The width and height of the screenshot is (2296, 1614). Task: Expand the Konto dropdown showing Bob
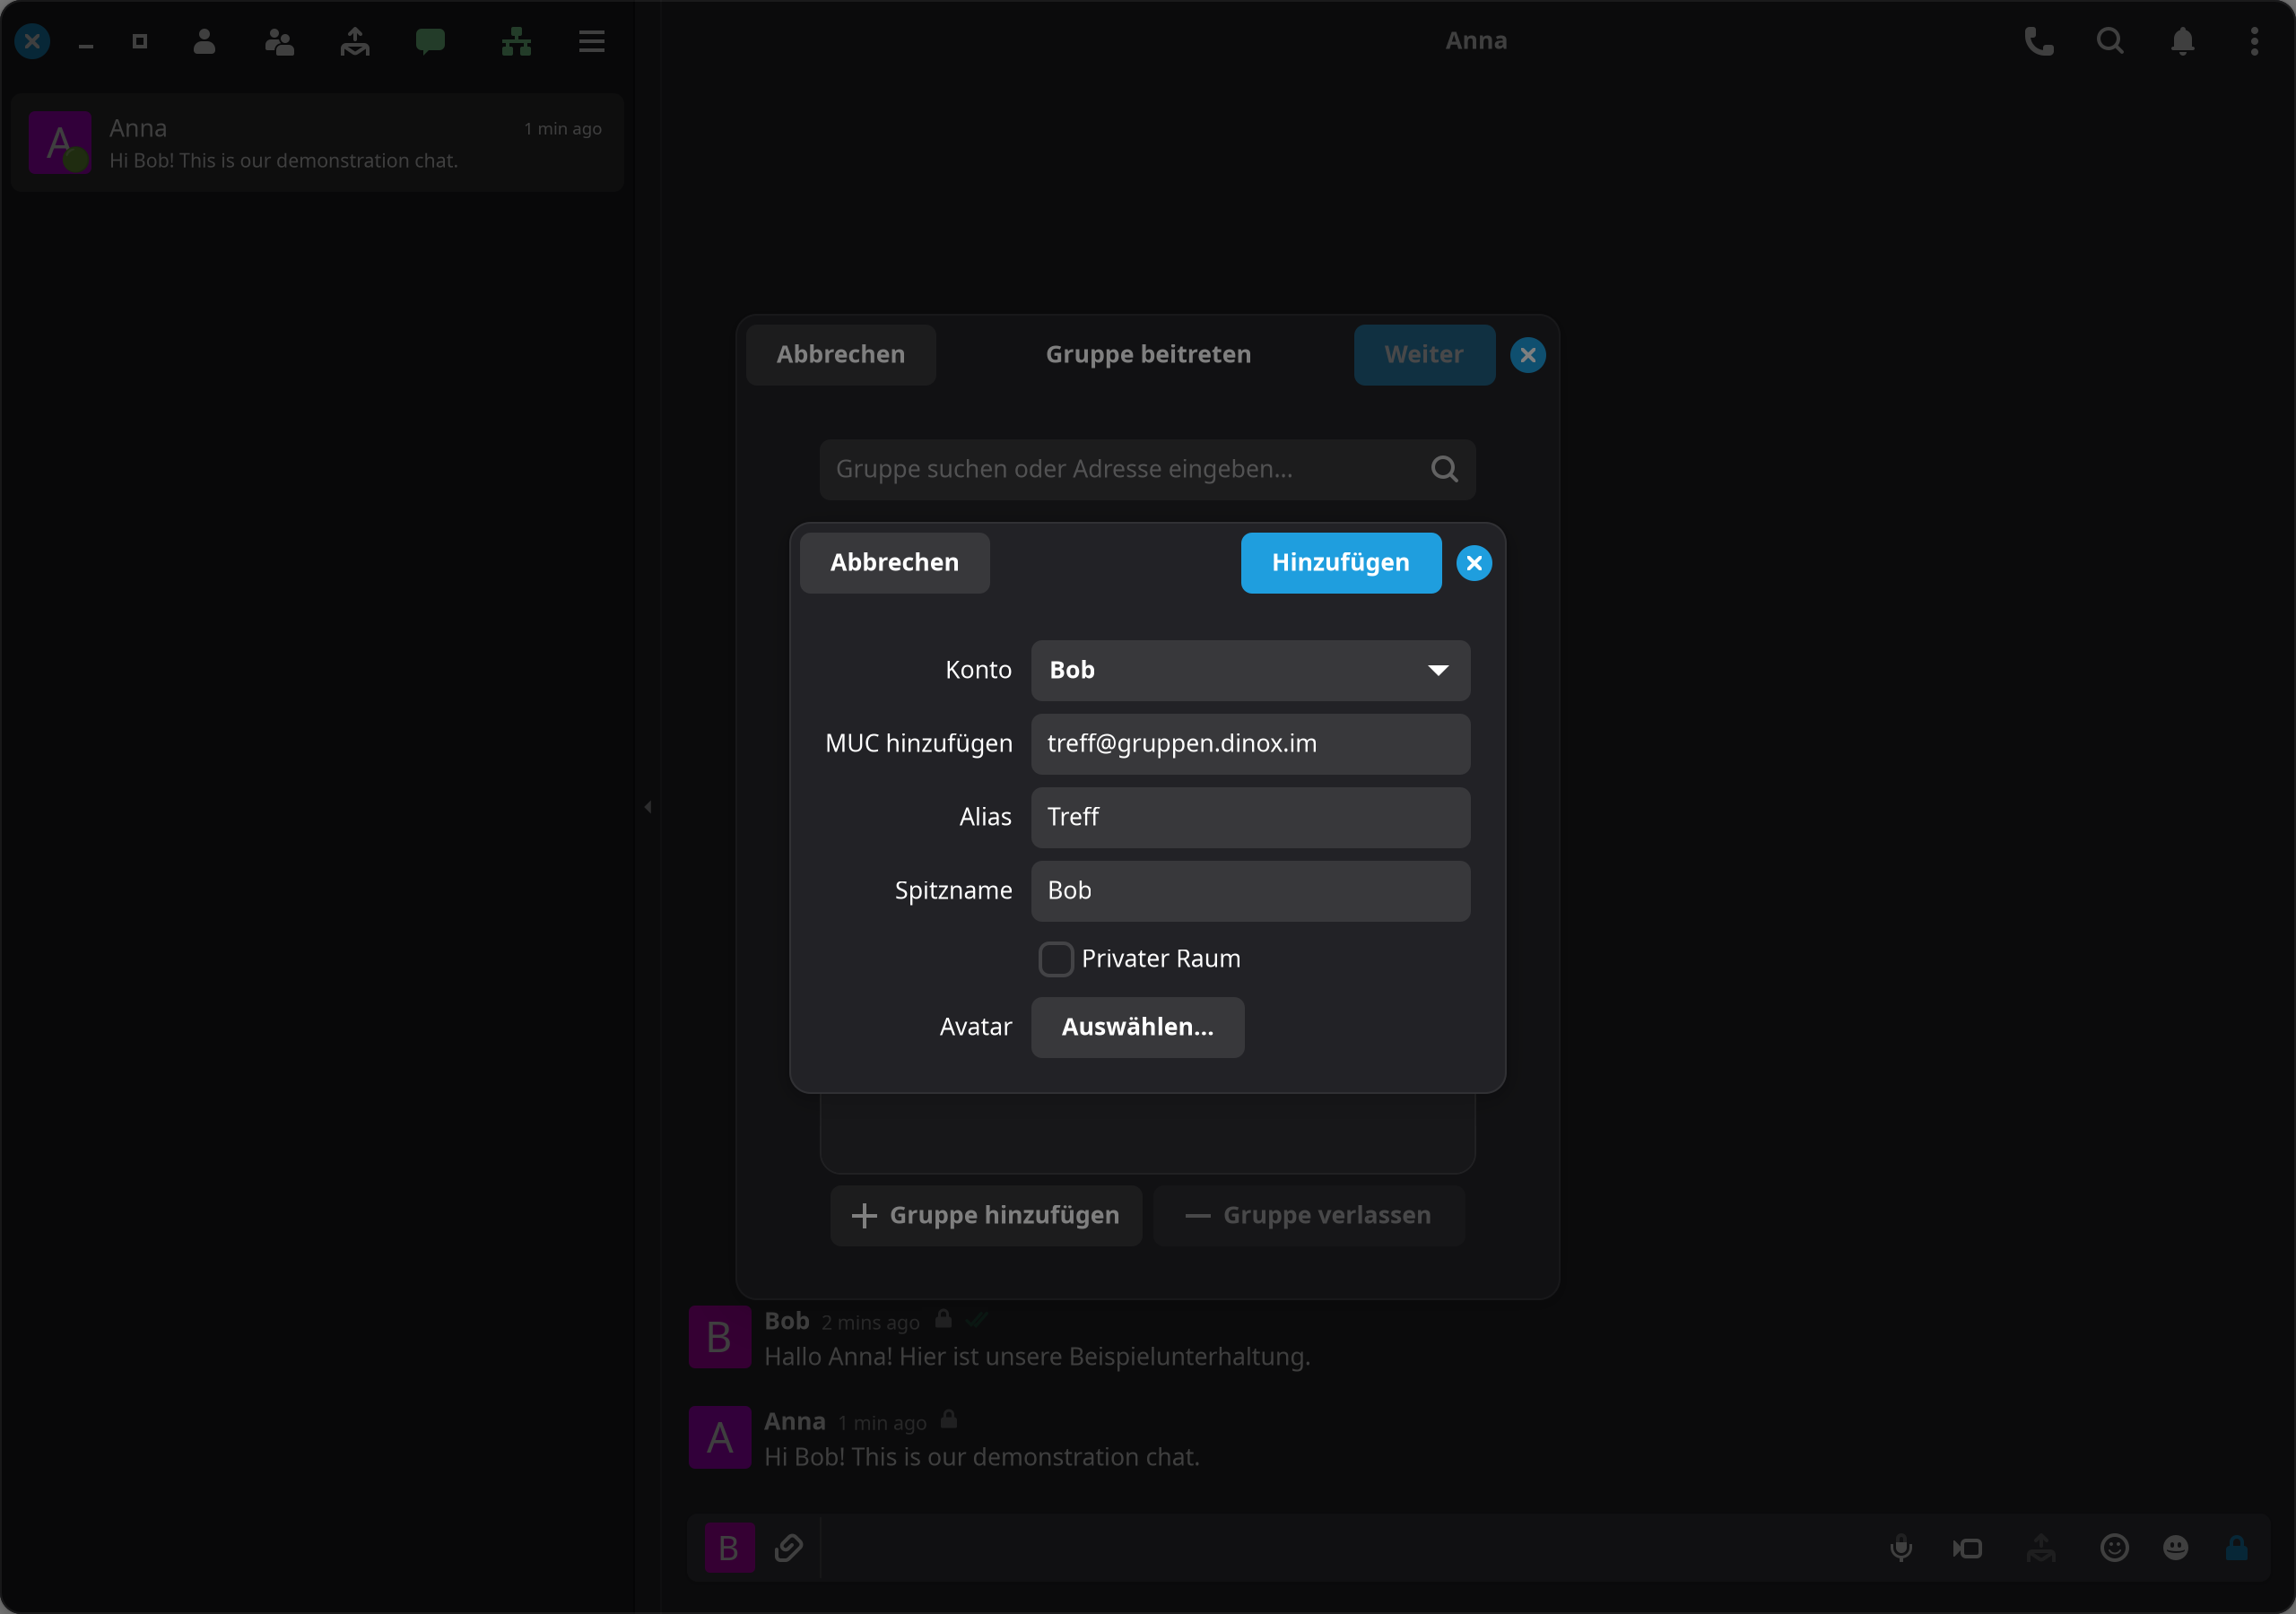click(1250, 670)
